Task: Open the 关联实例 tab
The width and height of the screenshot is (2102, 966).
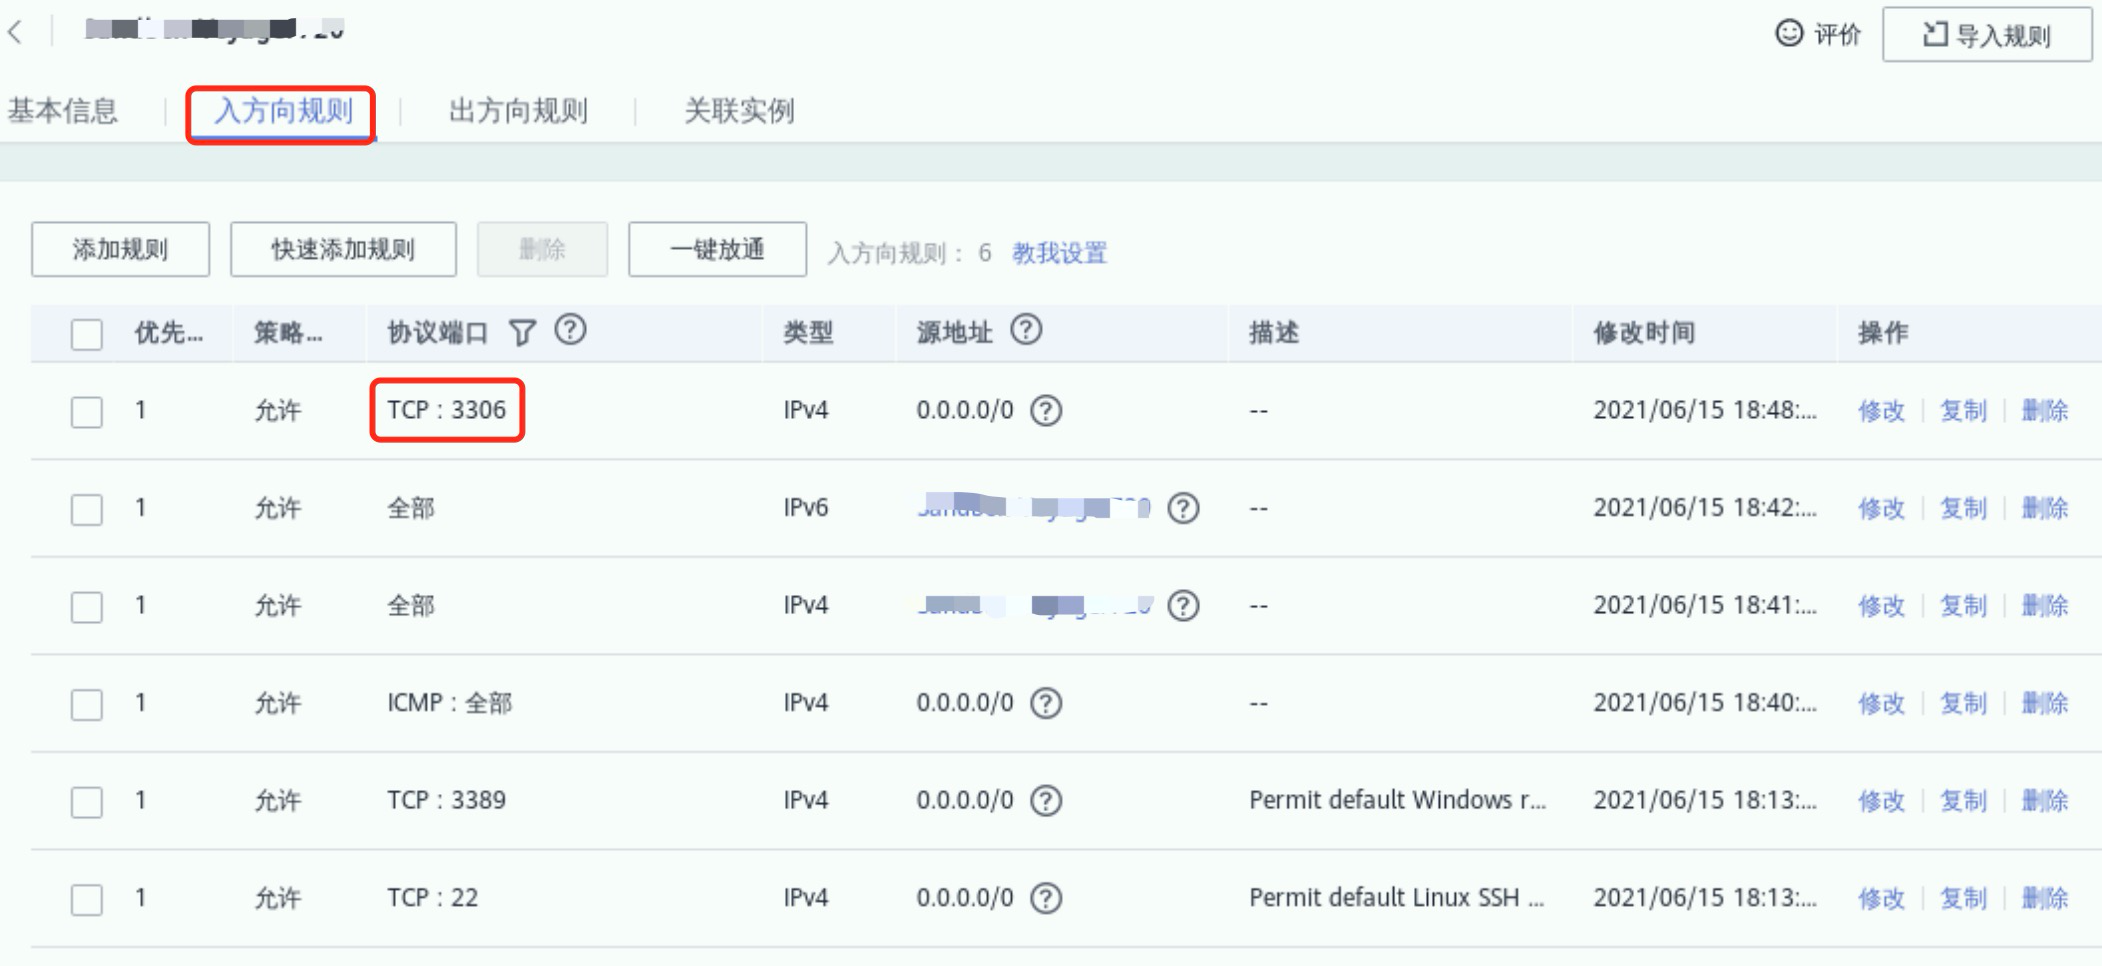Action: click(739, 111)
